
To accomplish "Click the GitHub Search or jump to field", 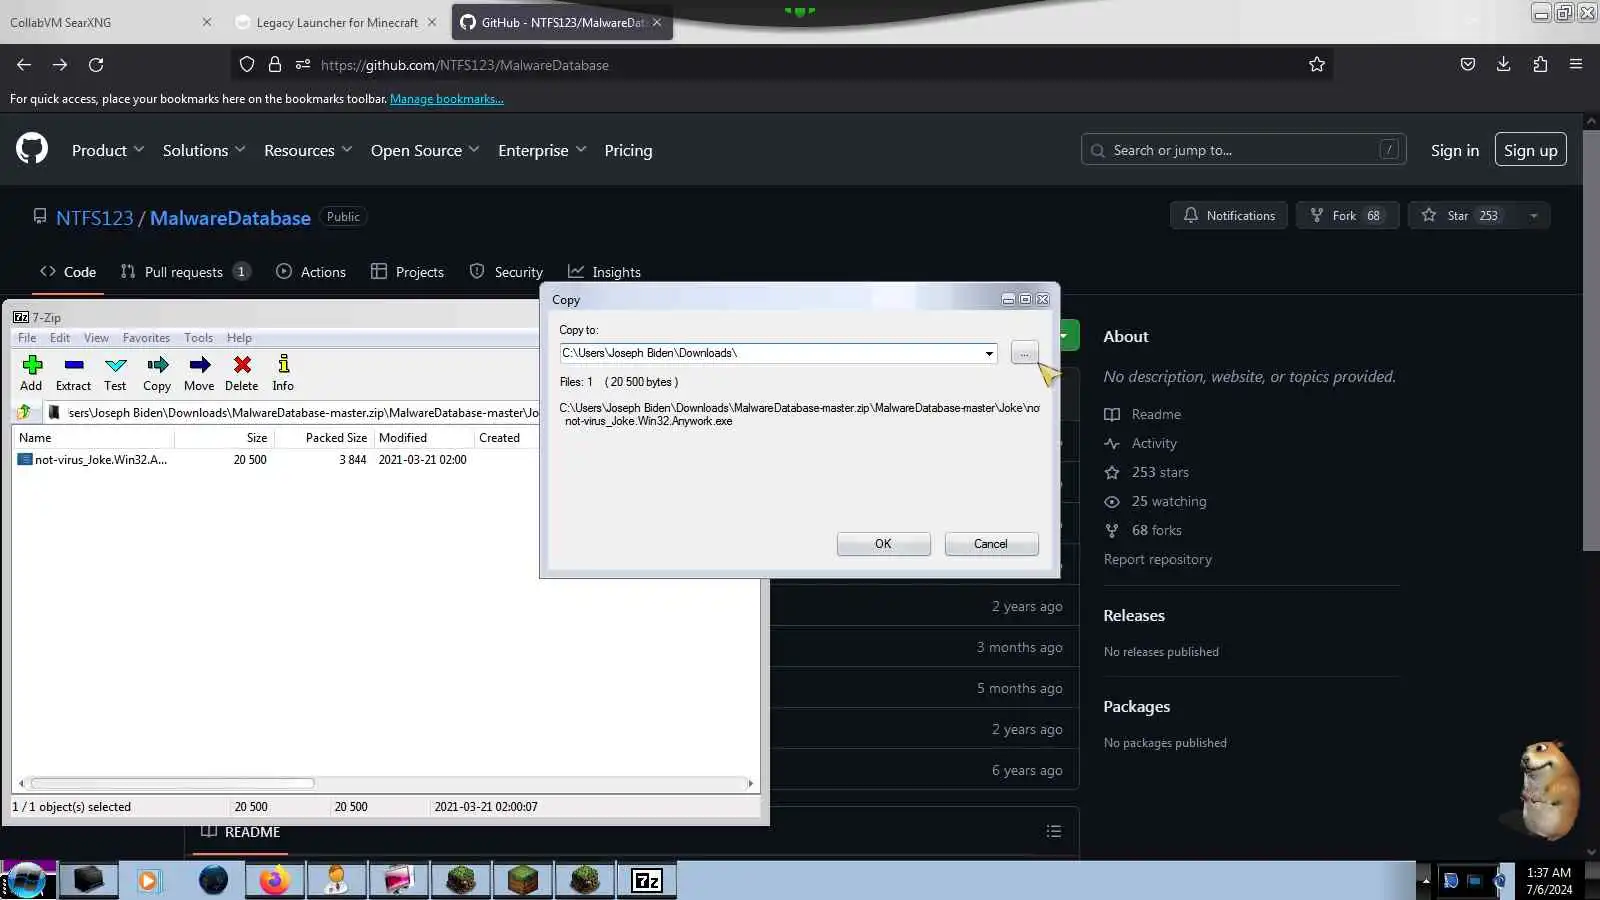I will pos(1244,150).
